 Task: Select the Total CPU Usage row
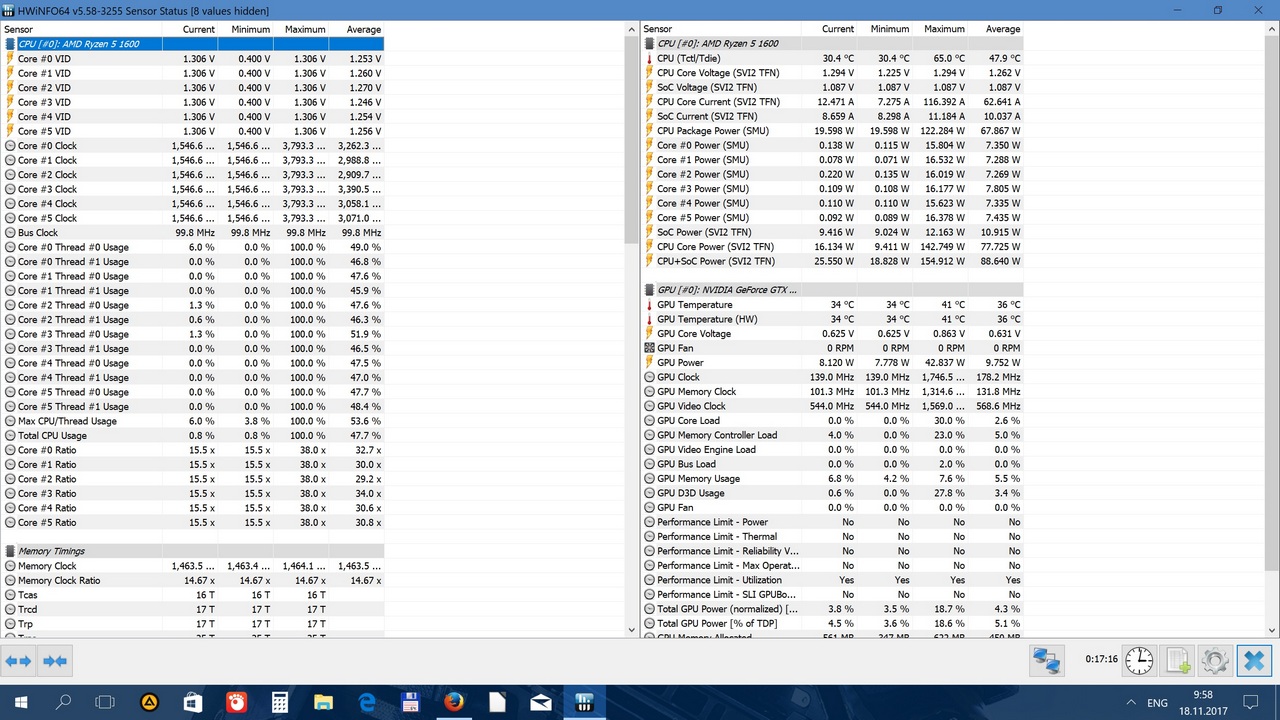193,436
